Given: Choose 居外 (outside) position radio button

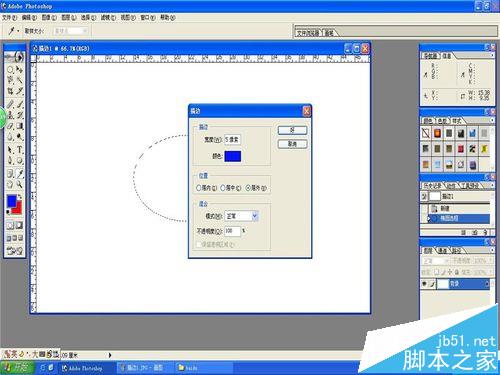Looking at the screenshot, I should (248, 188).
